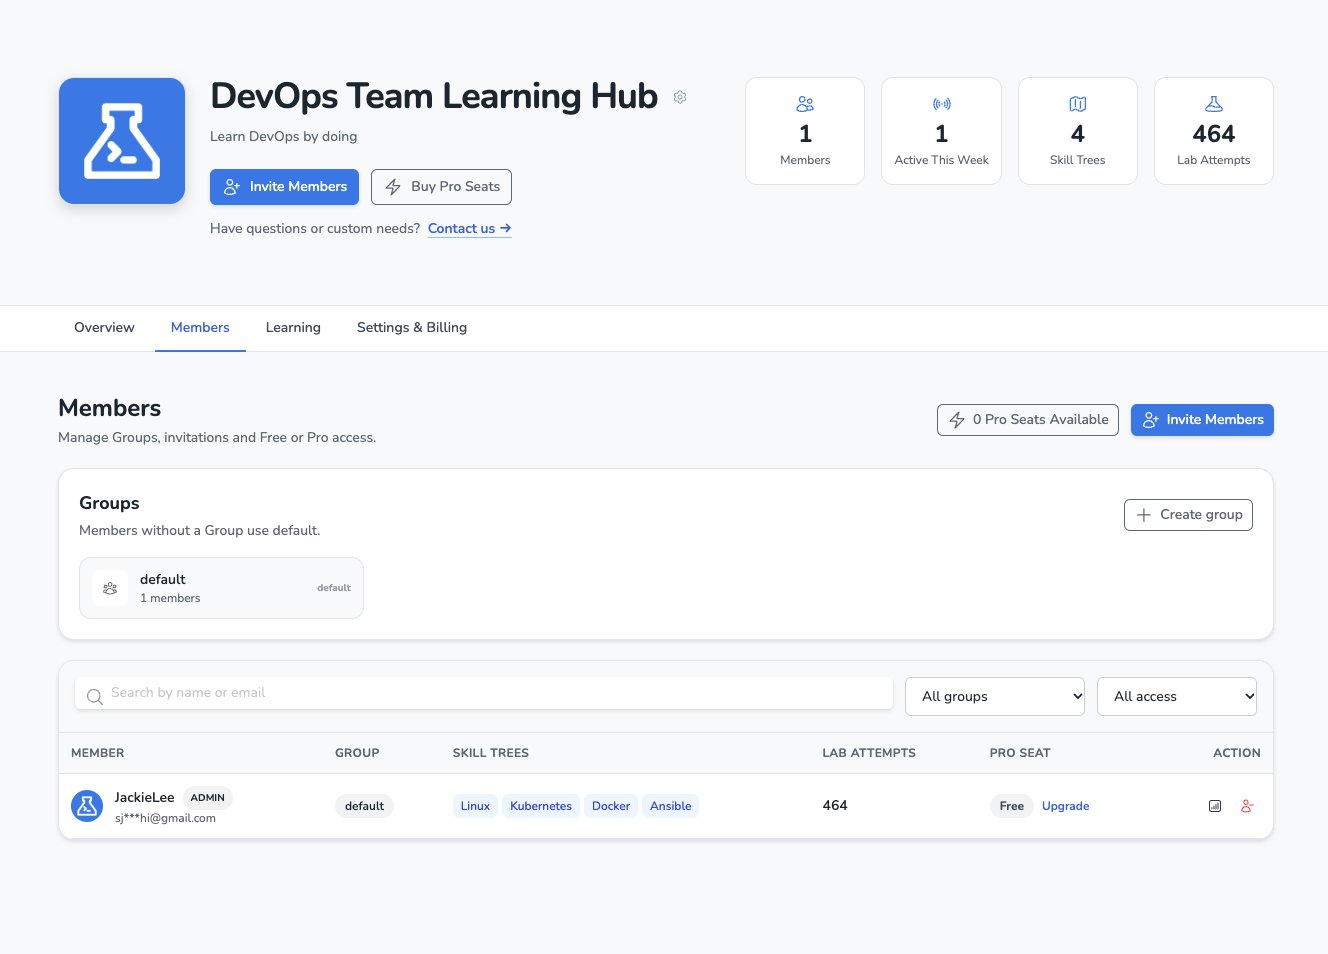The width and height of the screenshot is (1328, 954).
Task: Click the default group people icon
Action: point(110,588)
